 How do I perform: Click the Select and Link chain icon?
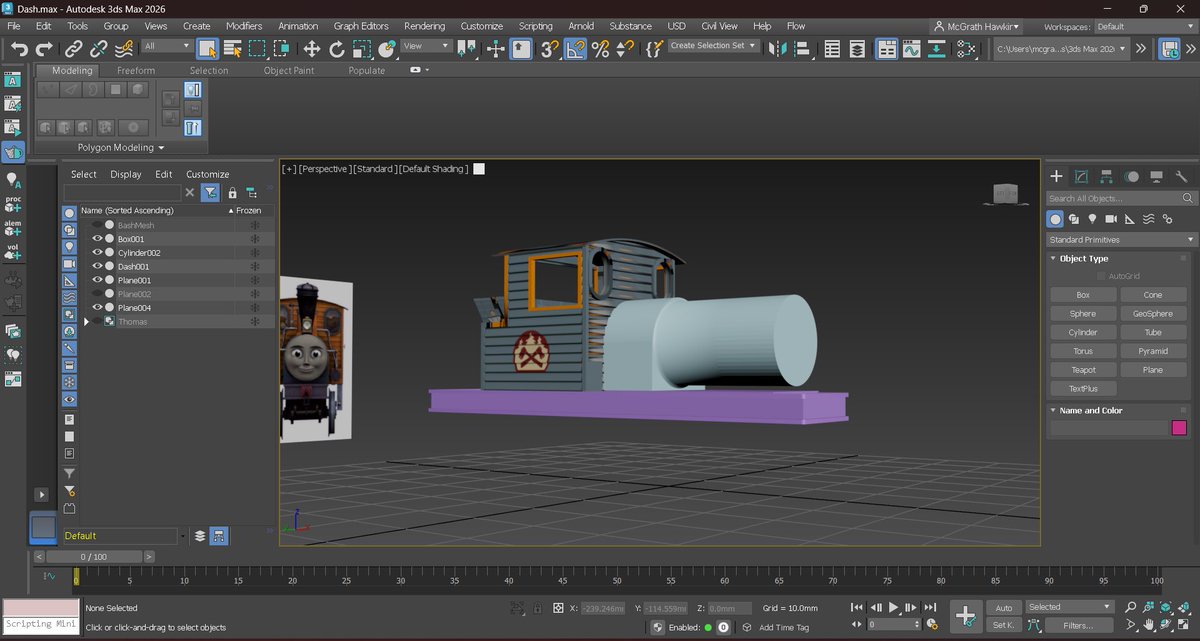(x=74, y=48)
